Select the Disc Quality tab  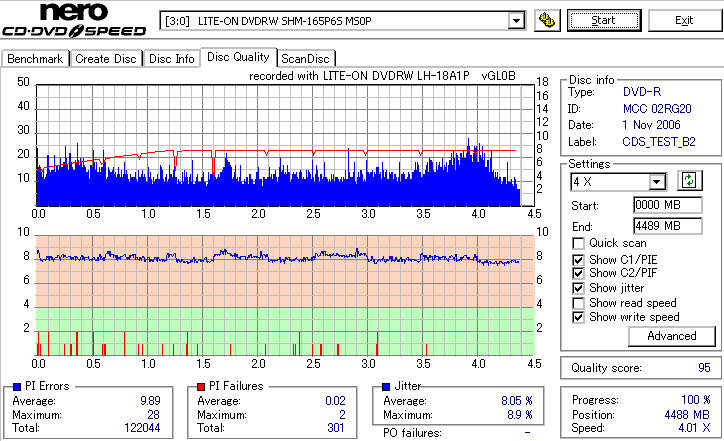pos(238,57)
